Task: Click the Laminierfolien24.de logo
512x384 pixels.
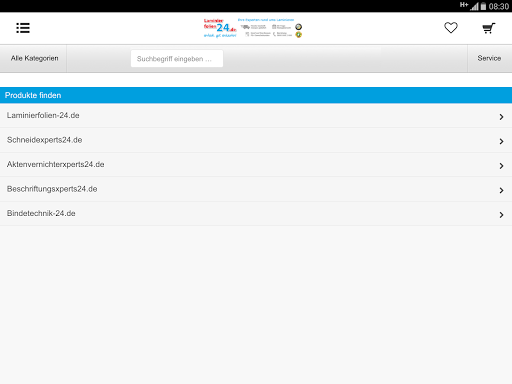Action: [220, 28]
